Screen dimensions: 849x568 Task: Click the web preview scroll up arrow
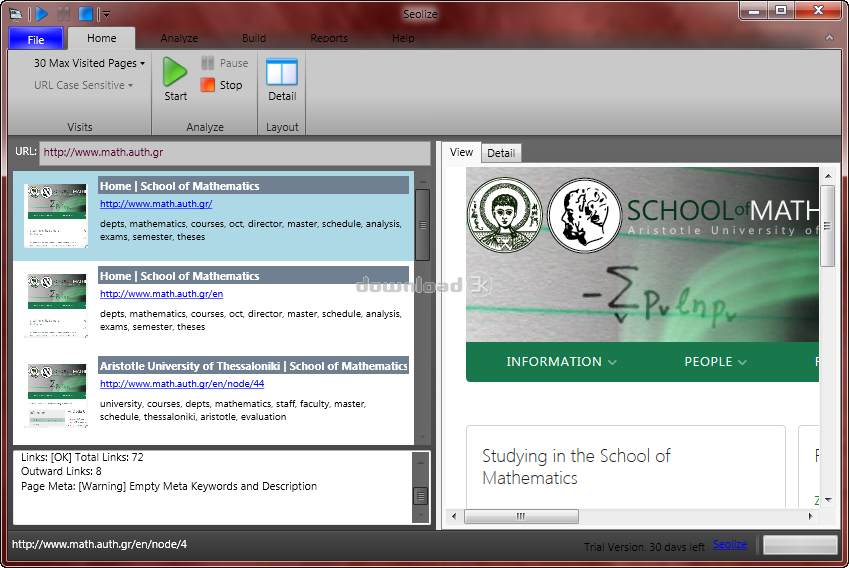(828, 176)
